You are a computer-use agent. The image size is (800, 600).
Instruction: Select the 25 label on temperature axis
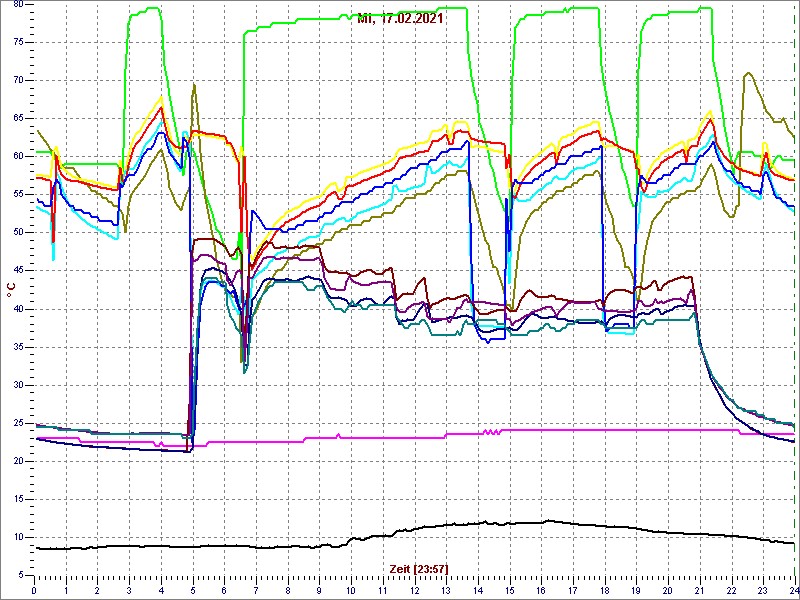click(19, 423)
